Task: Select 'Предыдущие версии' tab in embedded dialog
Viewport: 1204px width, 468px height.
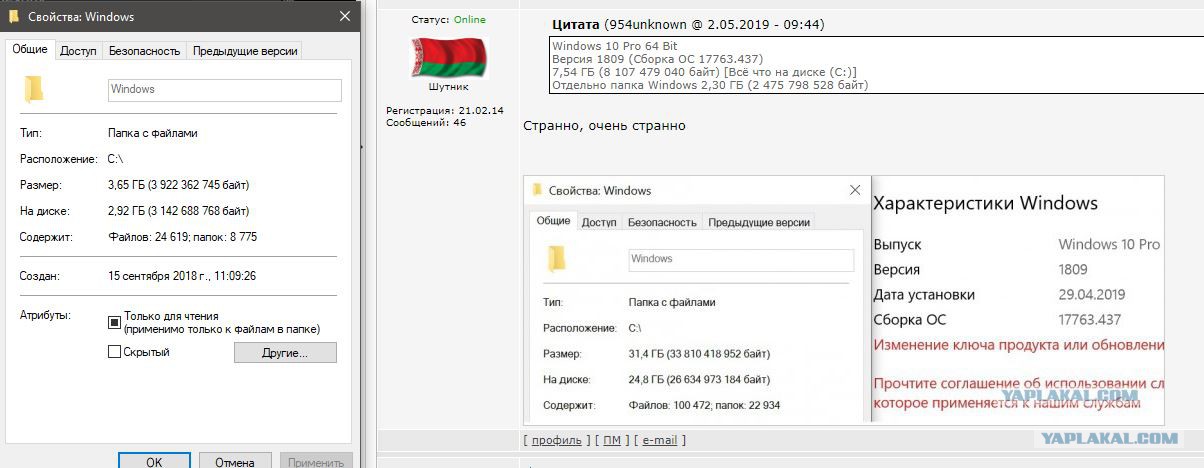Action: (x=759, y=222)
